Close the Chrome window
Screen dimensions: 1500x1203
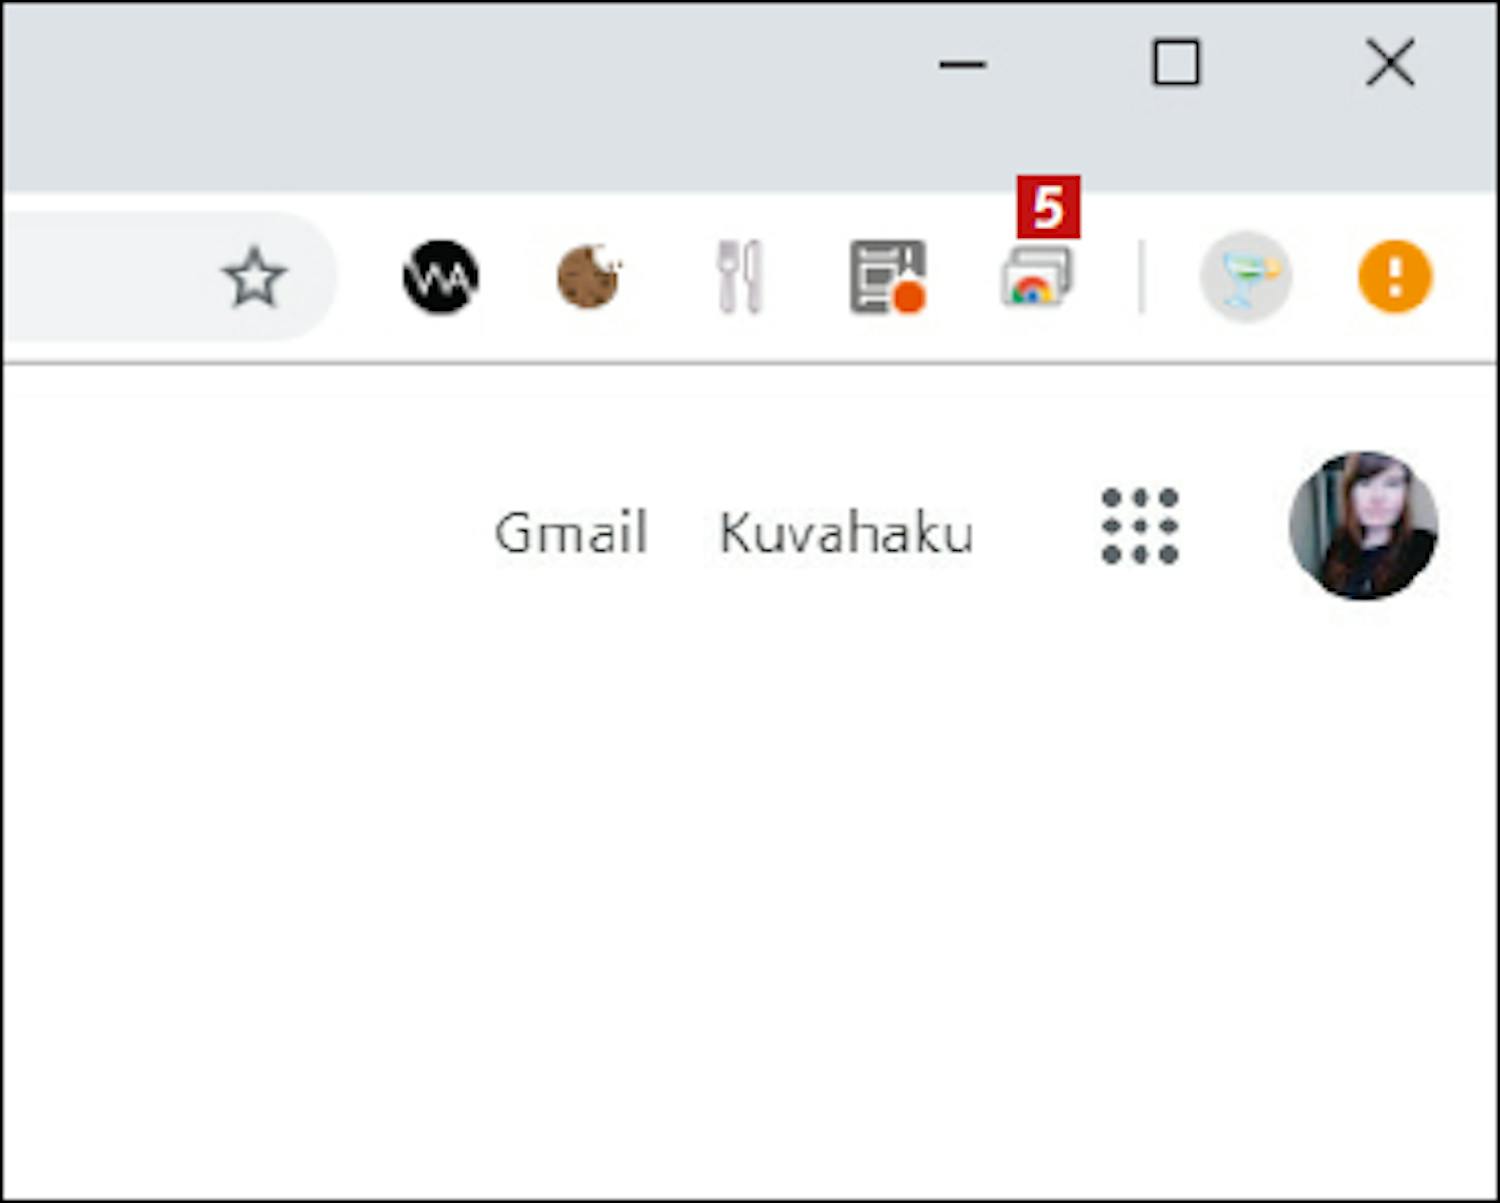coord(1390,64)
